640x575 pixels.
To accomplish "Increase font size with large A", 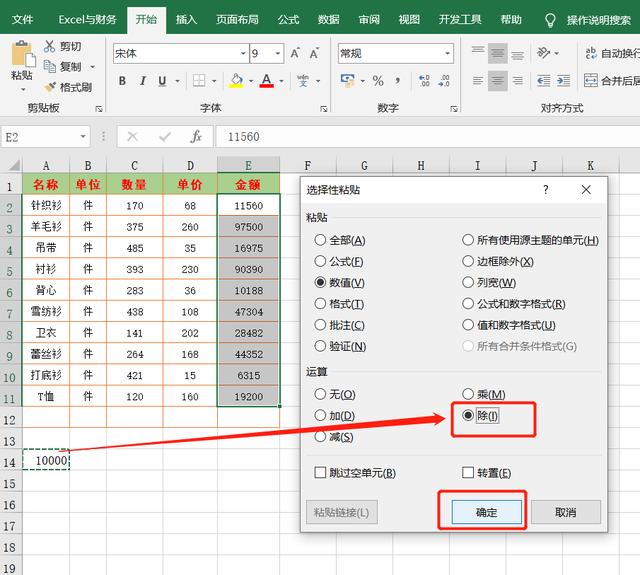I will click(295, 53).
